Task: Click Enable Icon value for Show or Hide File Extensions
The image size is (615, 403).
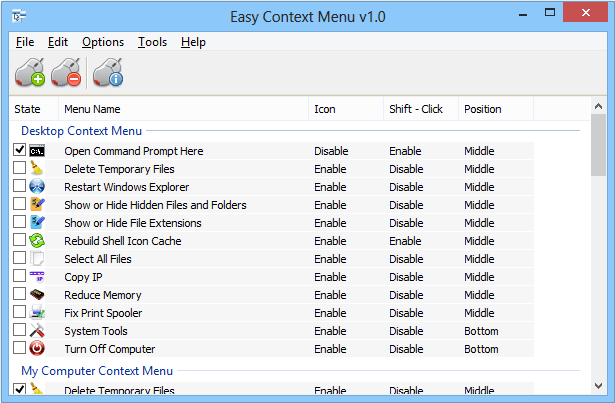Action: point(330,223)
